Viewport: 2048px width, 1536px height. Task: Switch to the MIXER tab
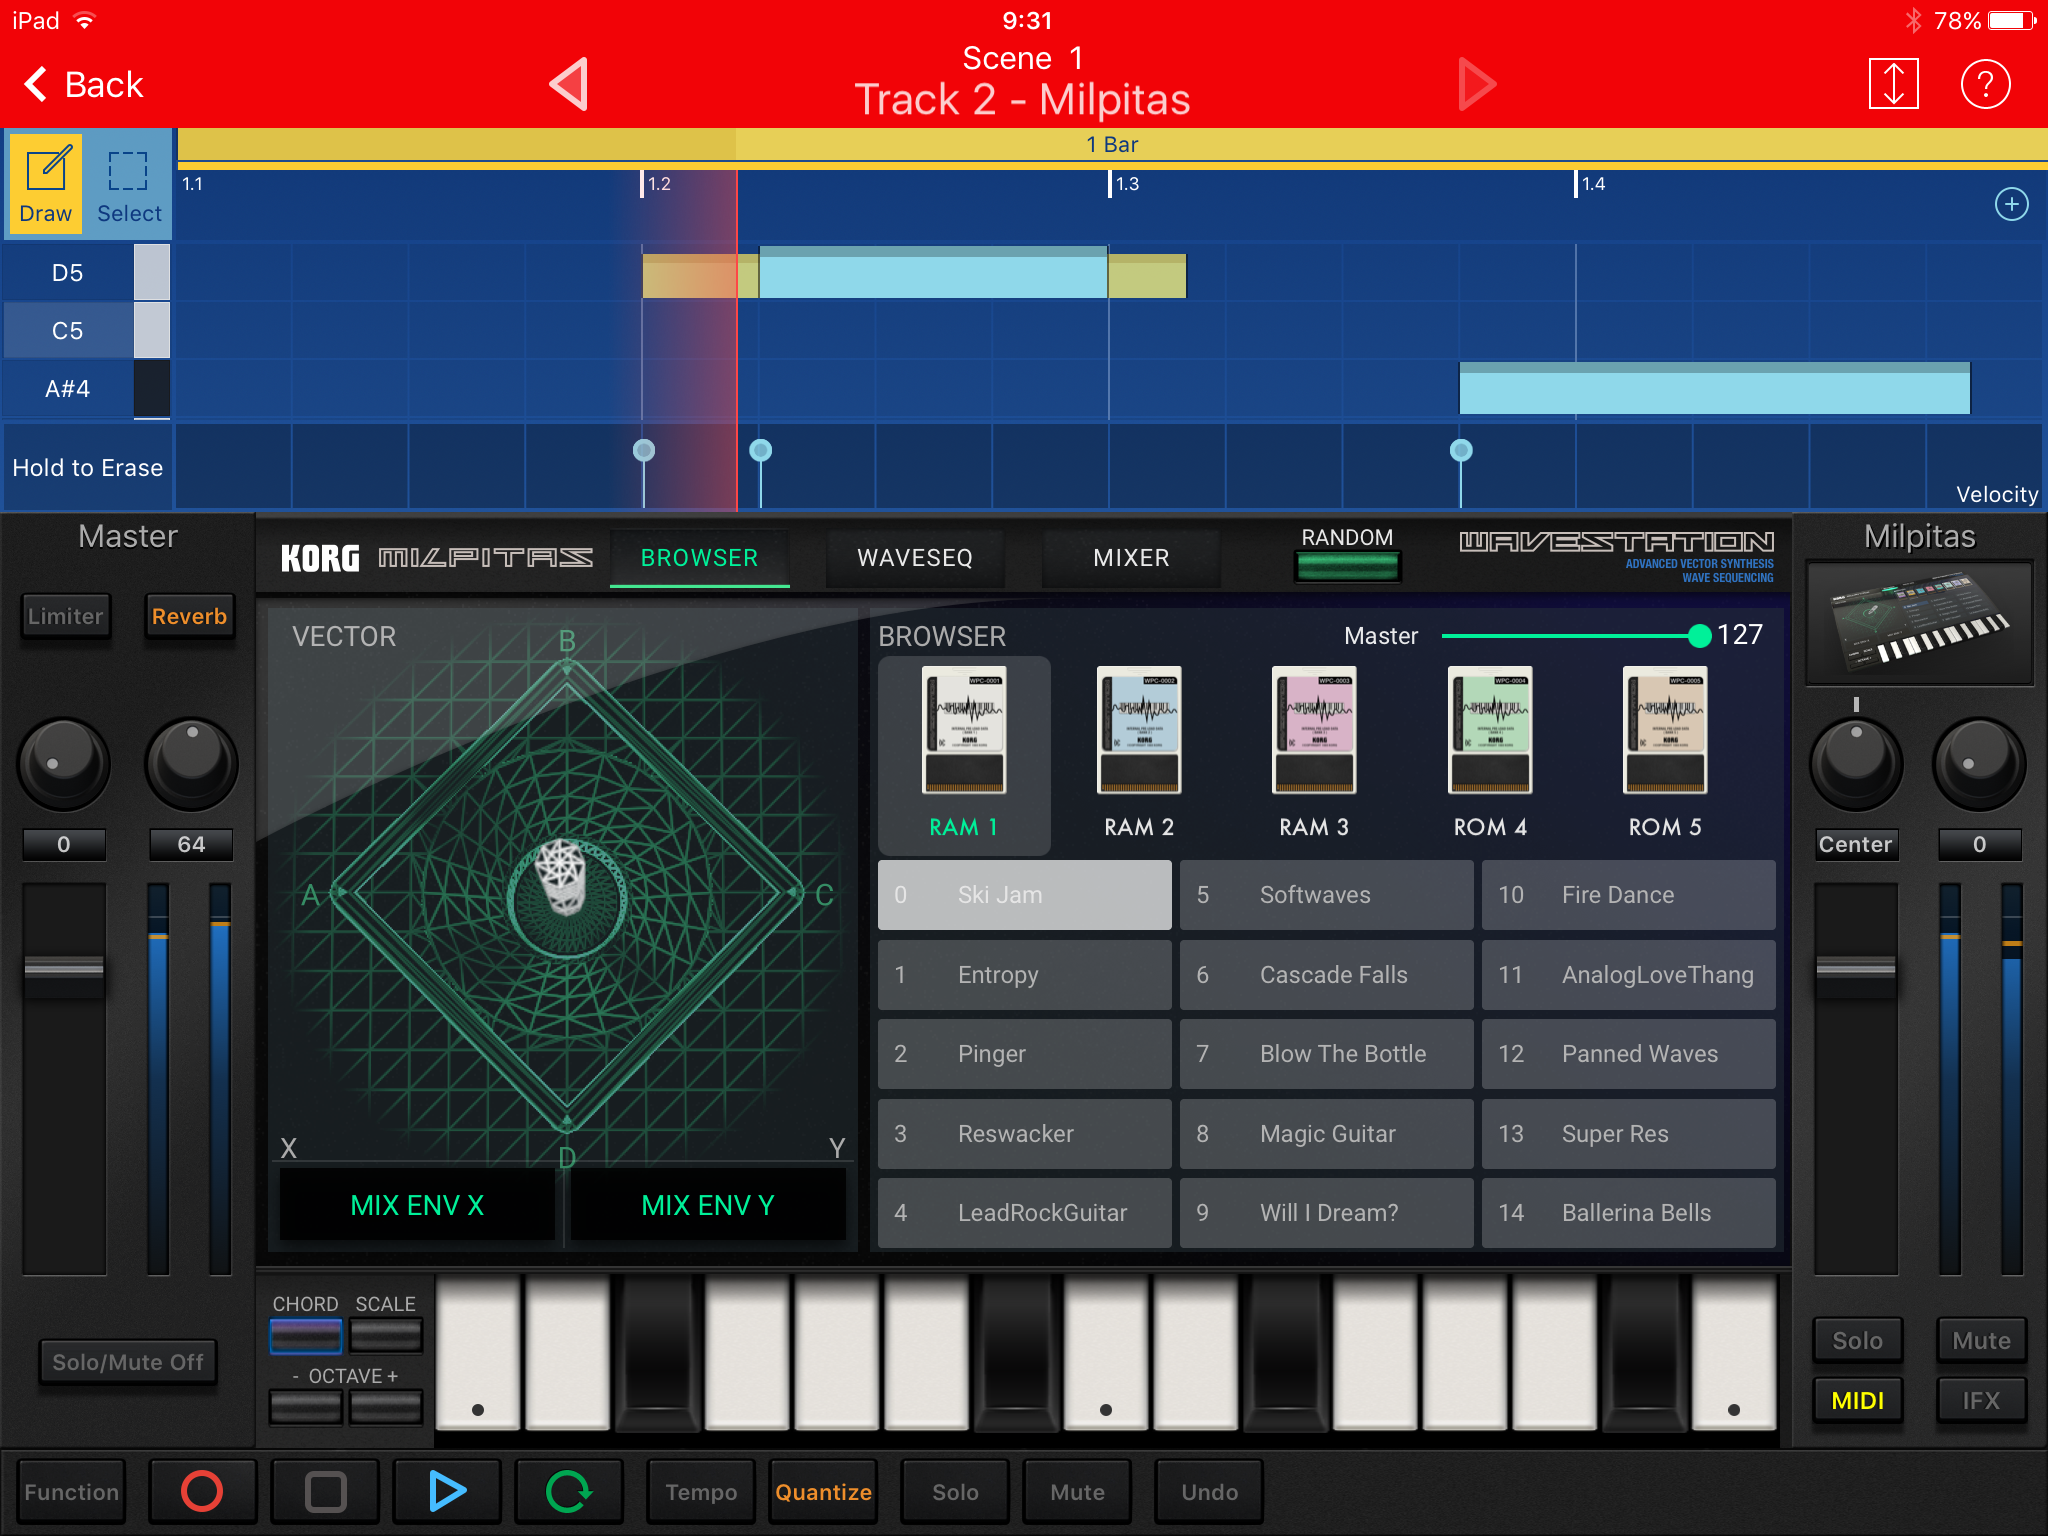point(1131,557)
